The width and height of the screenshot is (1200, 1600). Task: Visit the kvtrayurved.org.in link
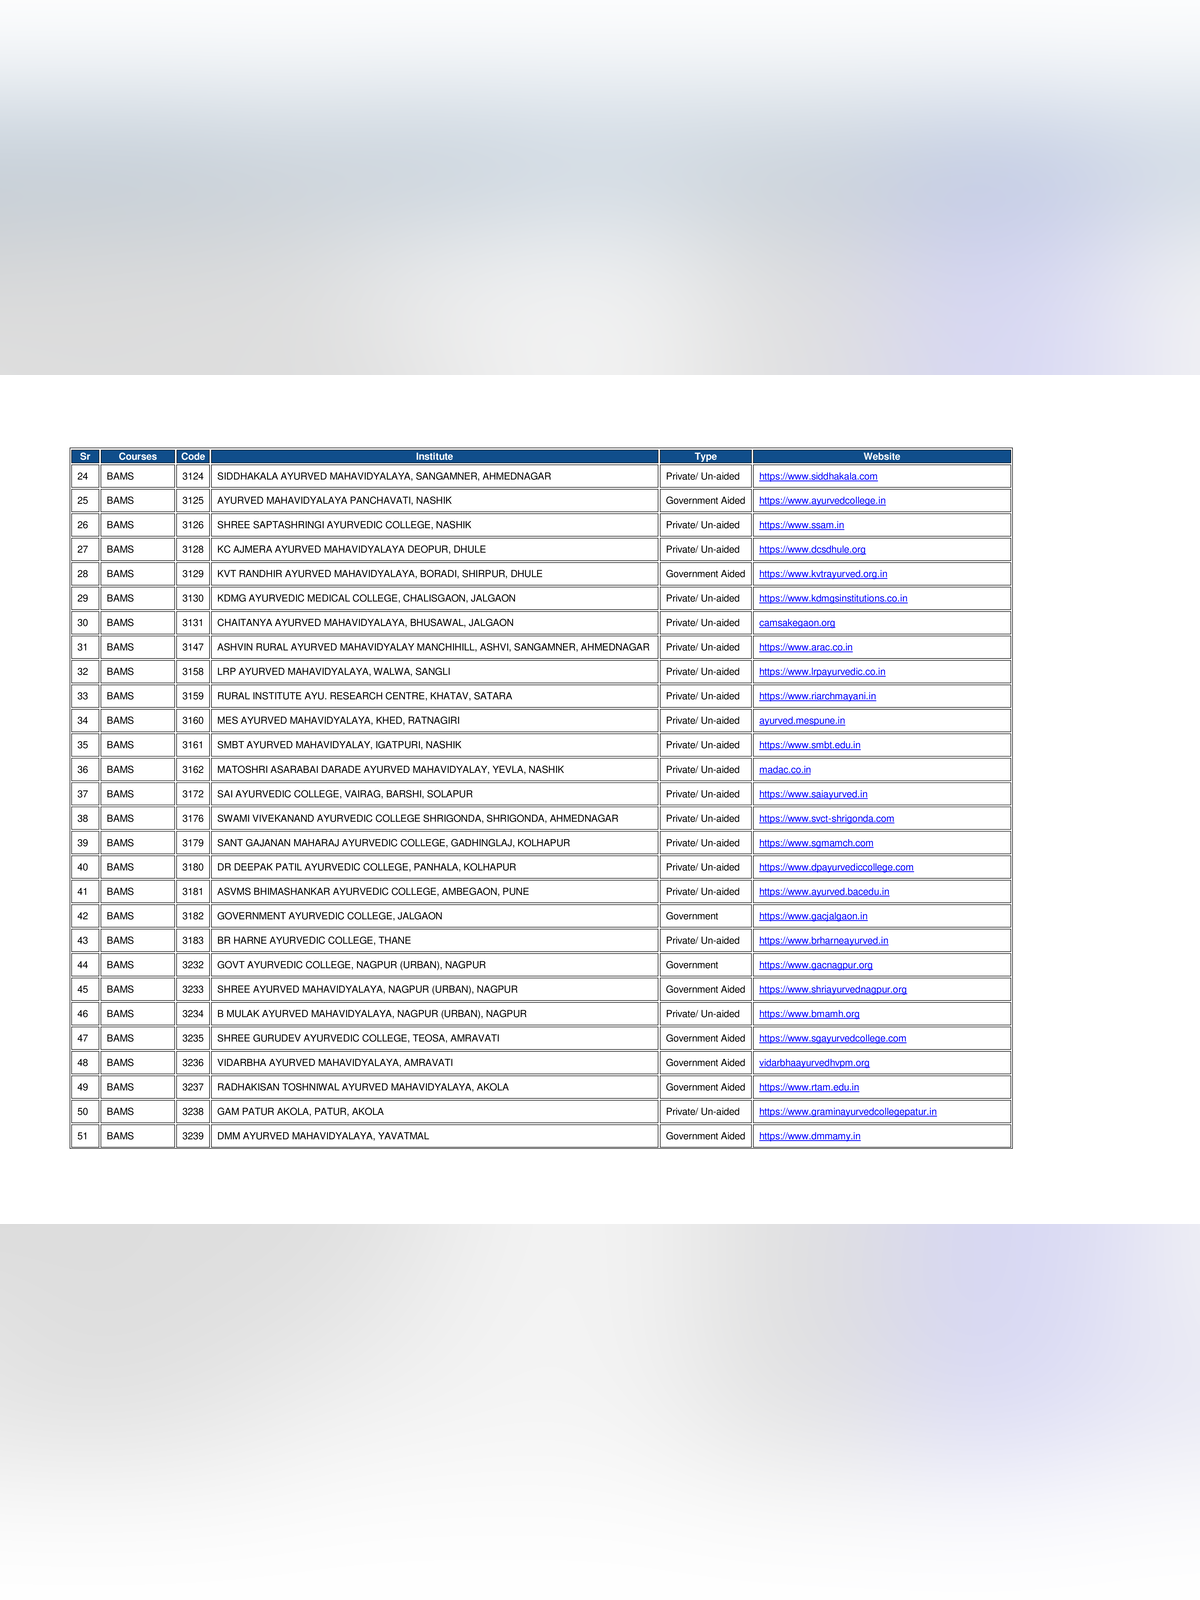823,574
